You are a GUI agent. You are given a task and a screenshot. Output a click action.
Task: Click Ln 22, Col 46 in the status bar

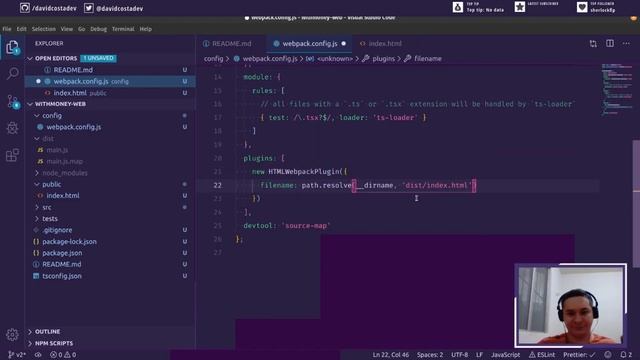pyautogui.click(x=391, y=355)
